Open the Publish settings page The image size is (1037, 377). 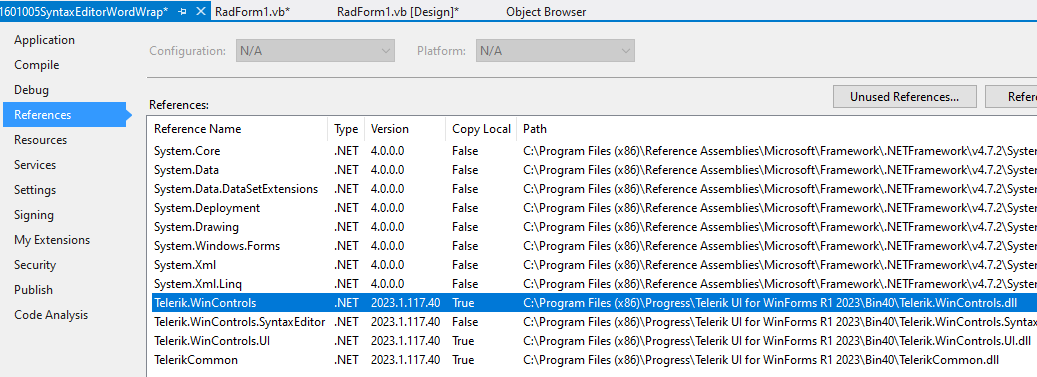point(33,290)
